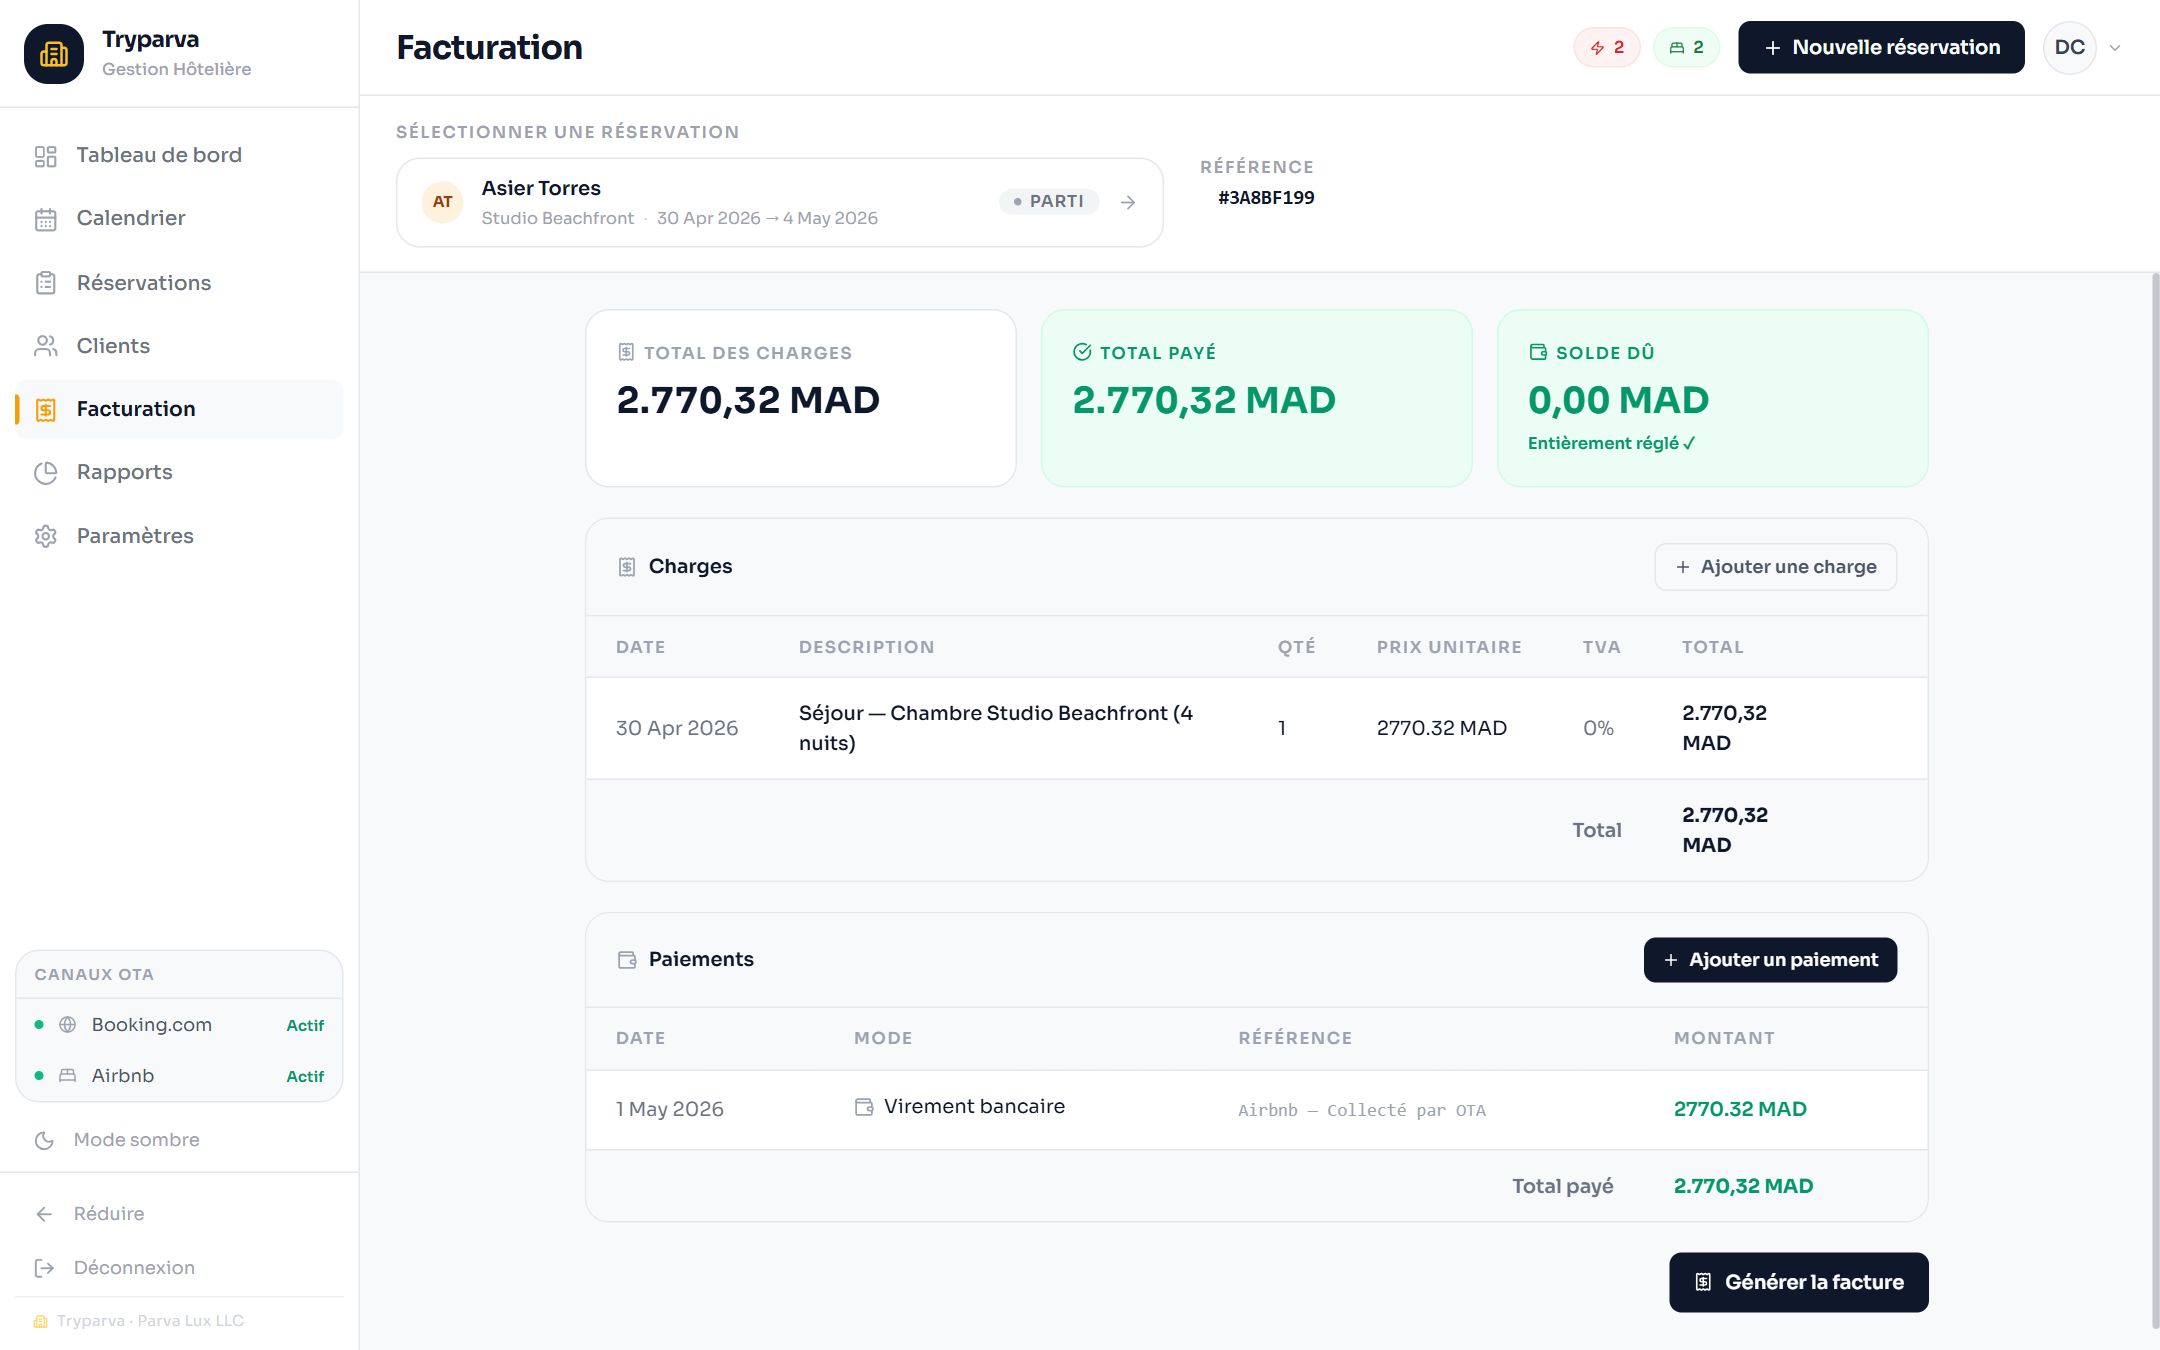Click the Tryparva hotel logo icon
2160x1350 pixels.
click(54, 54)
